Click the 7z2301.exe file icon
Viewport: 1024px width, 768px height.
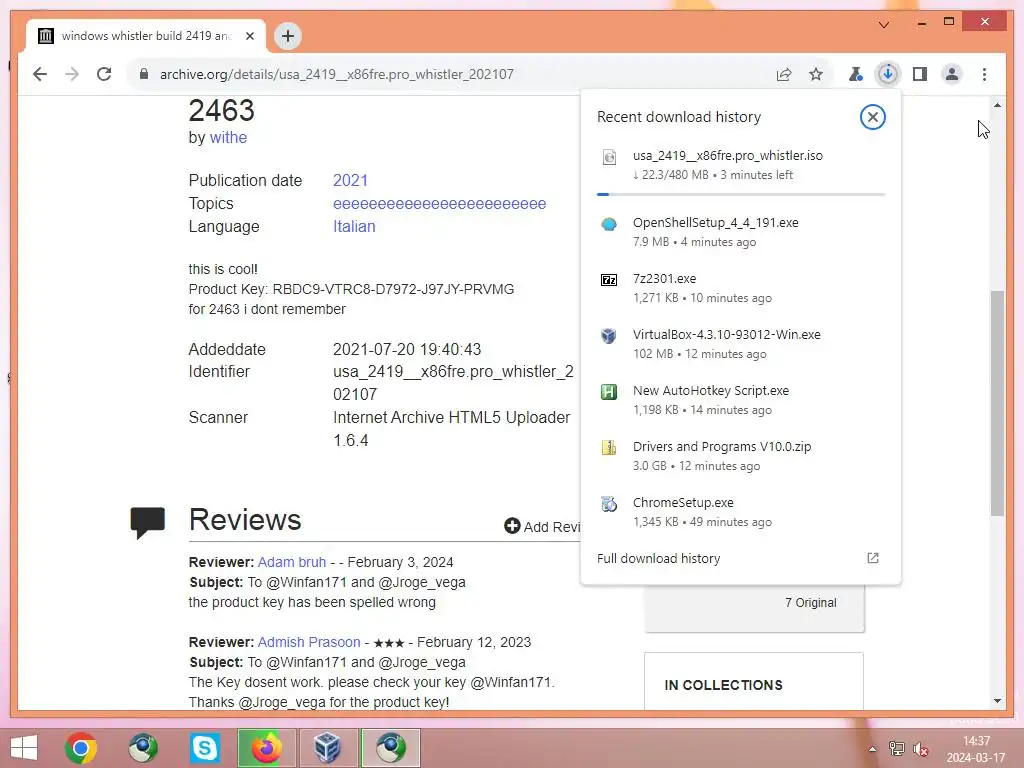pos(609,280)
